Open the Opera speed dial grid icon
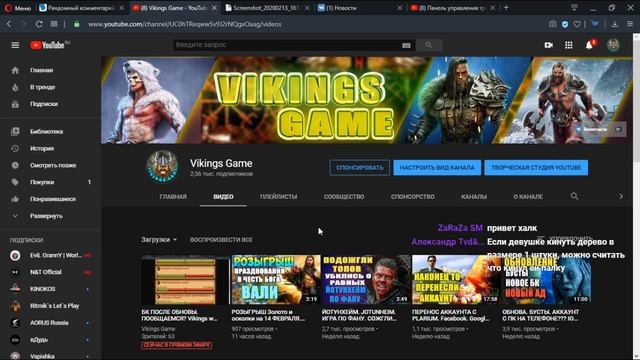Viewport: 640px width, 360px height. tap(54, 24)
